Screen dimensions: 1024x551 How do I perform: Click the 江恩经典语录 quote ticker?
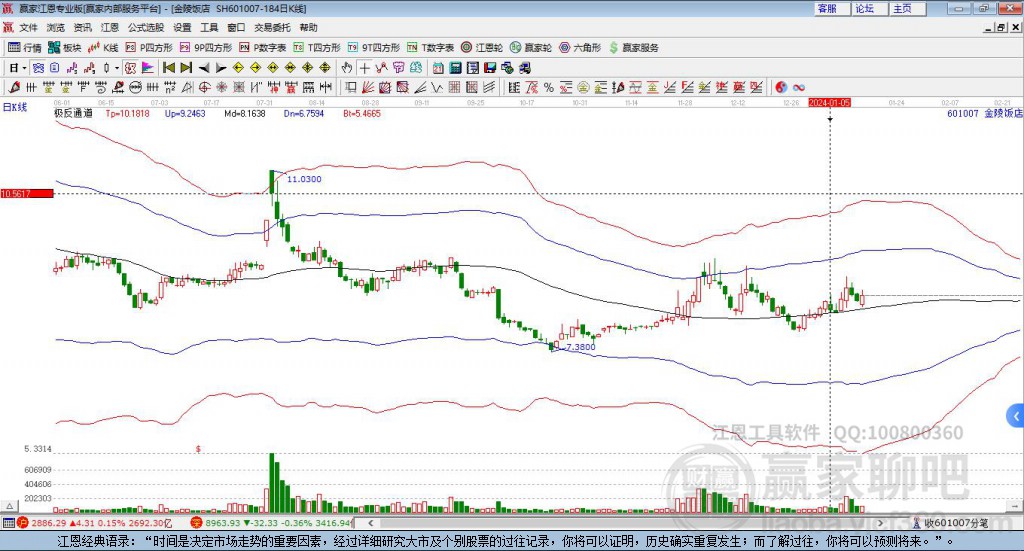tap(505, 541)
